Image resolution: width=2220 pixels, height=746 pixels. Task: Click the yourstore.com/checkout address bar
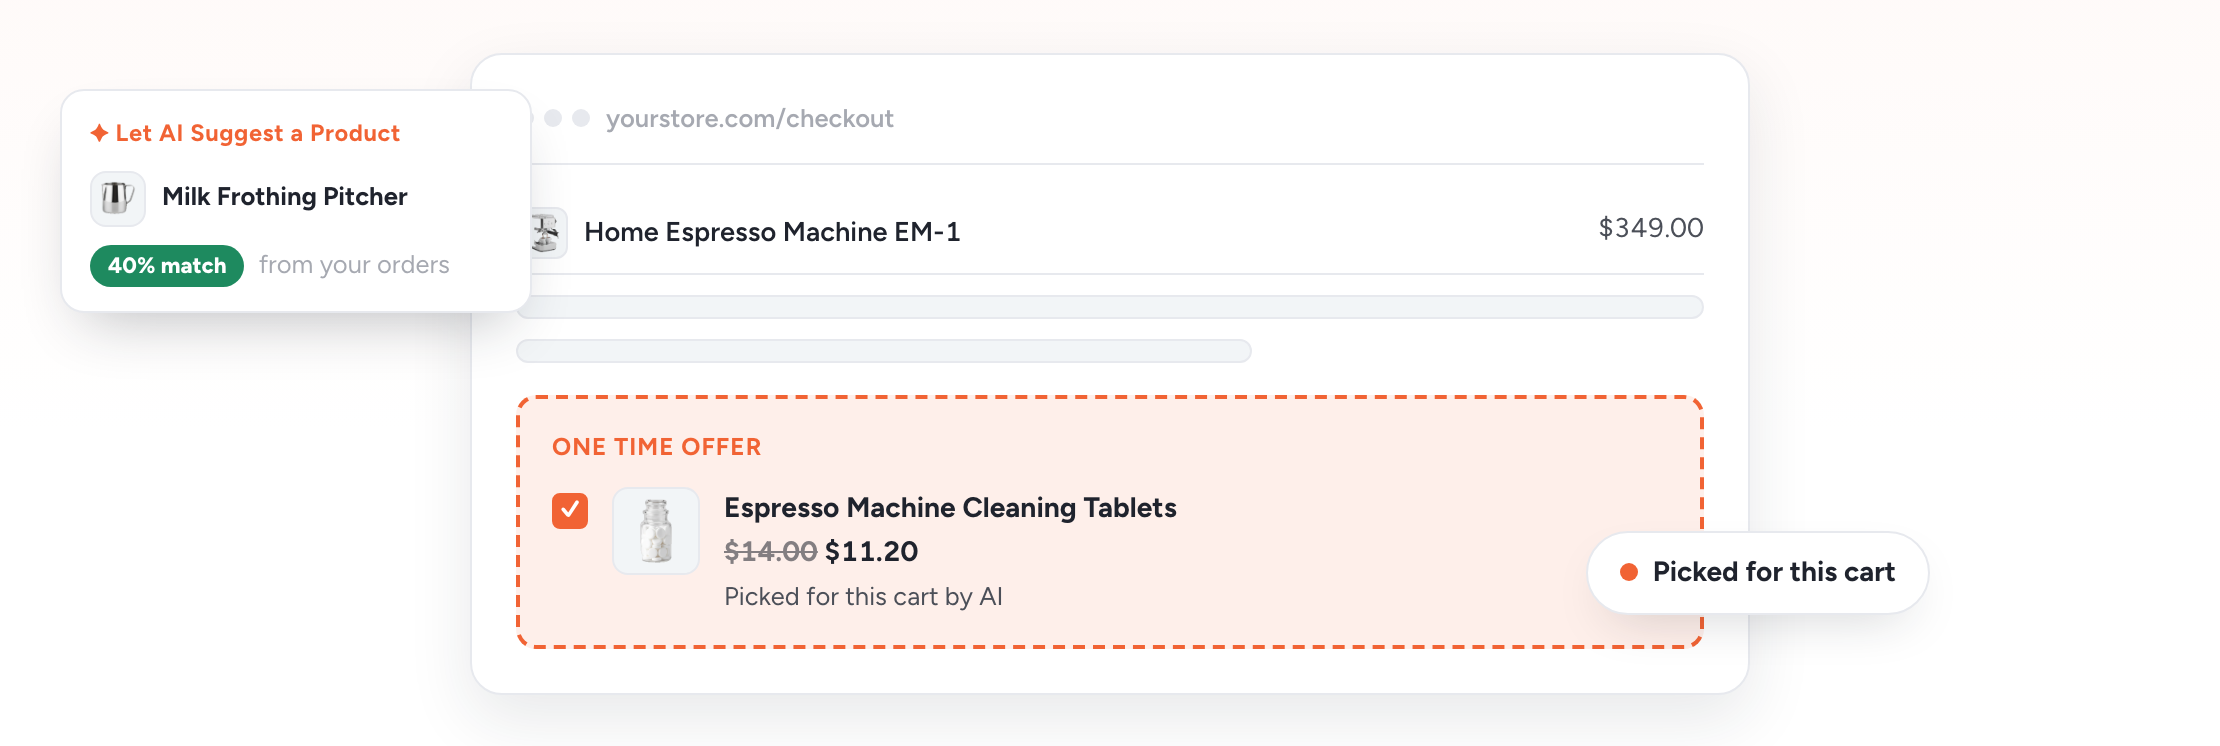pyautogui.click(x=750, y=119)
